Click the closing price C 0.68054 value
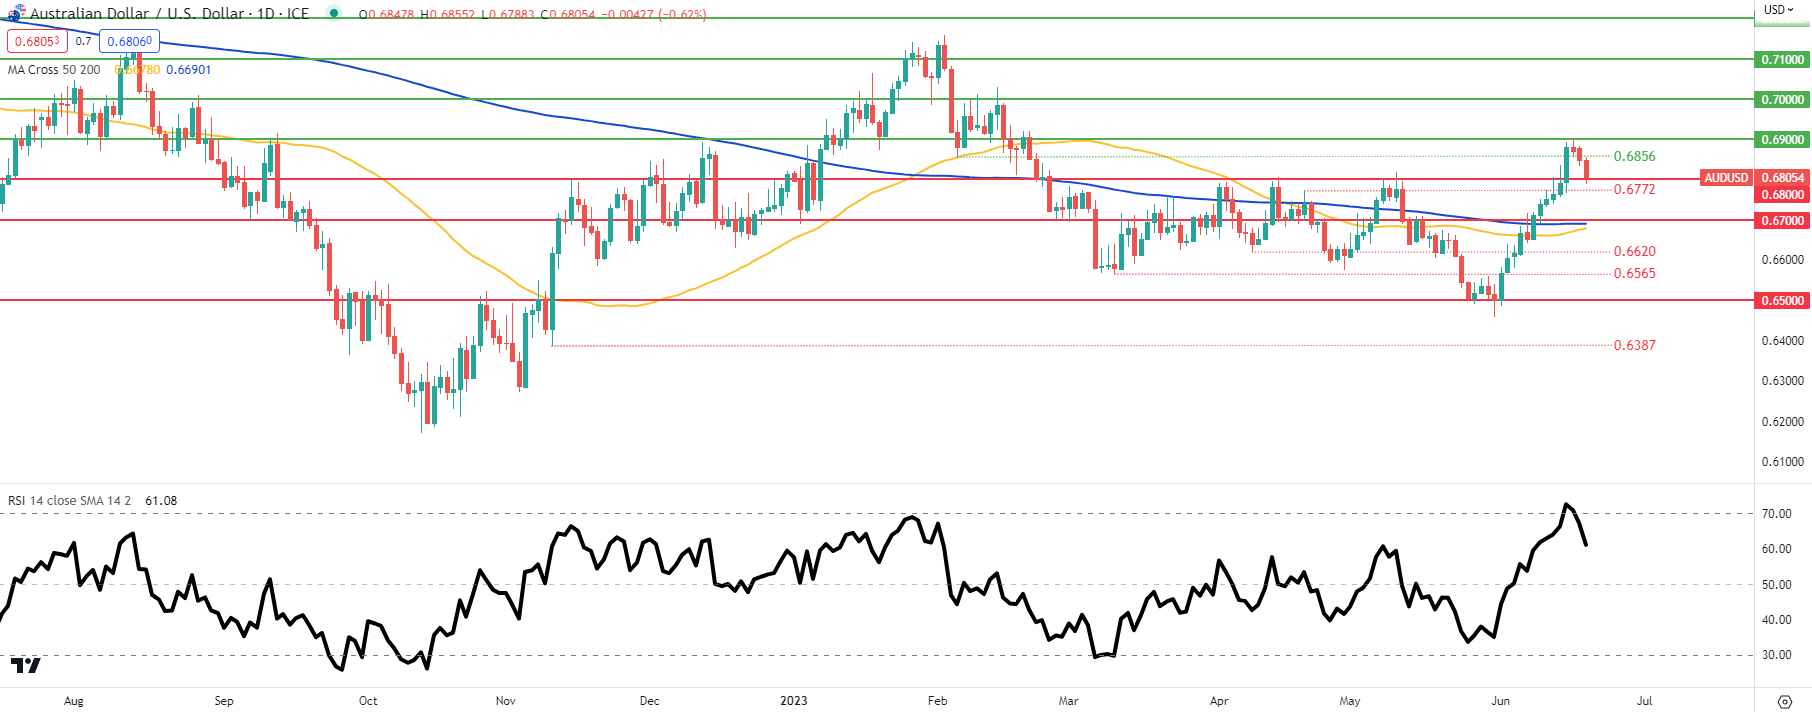 tap(568, 15)
